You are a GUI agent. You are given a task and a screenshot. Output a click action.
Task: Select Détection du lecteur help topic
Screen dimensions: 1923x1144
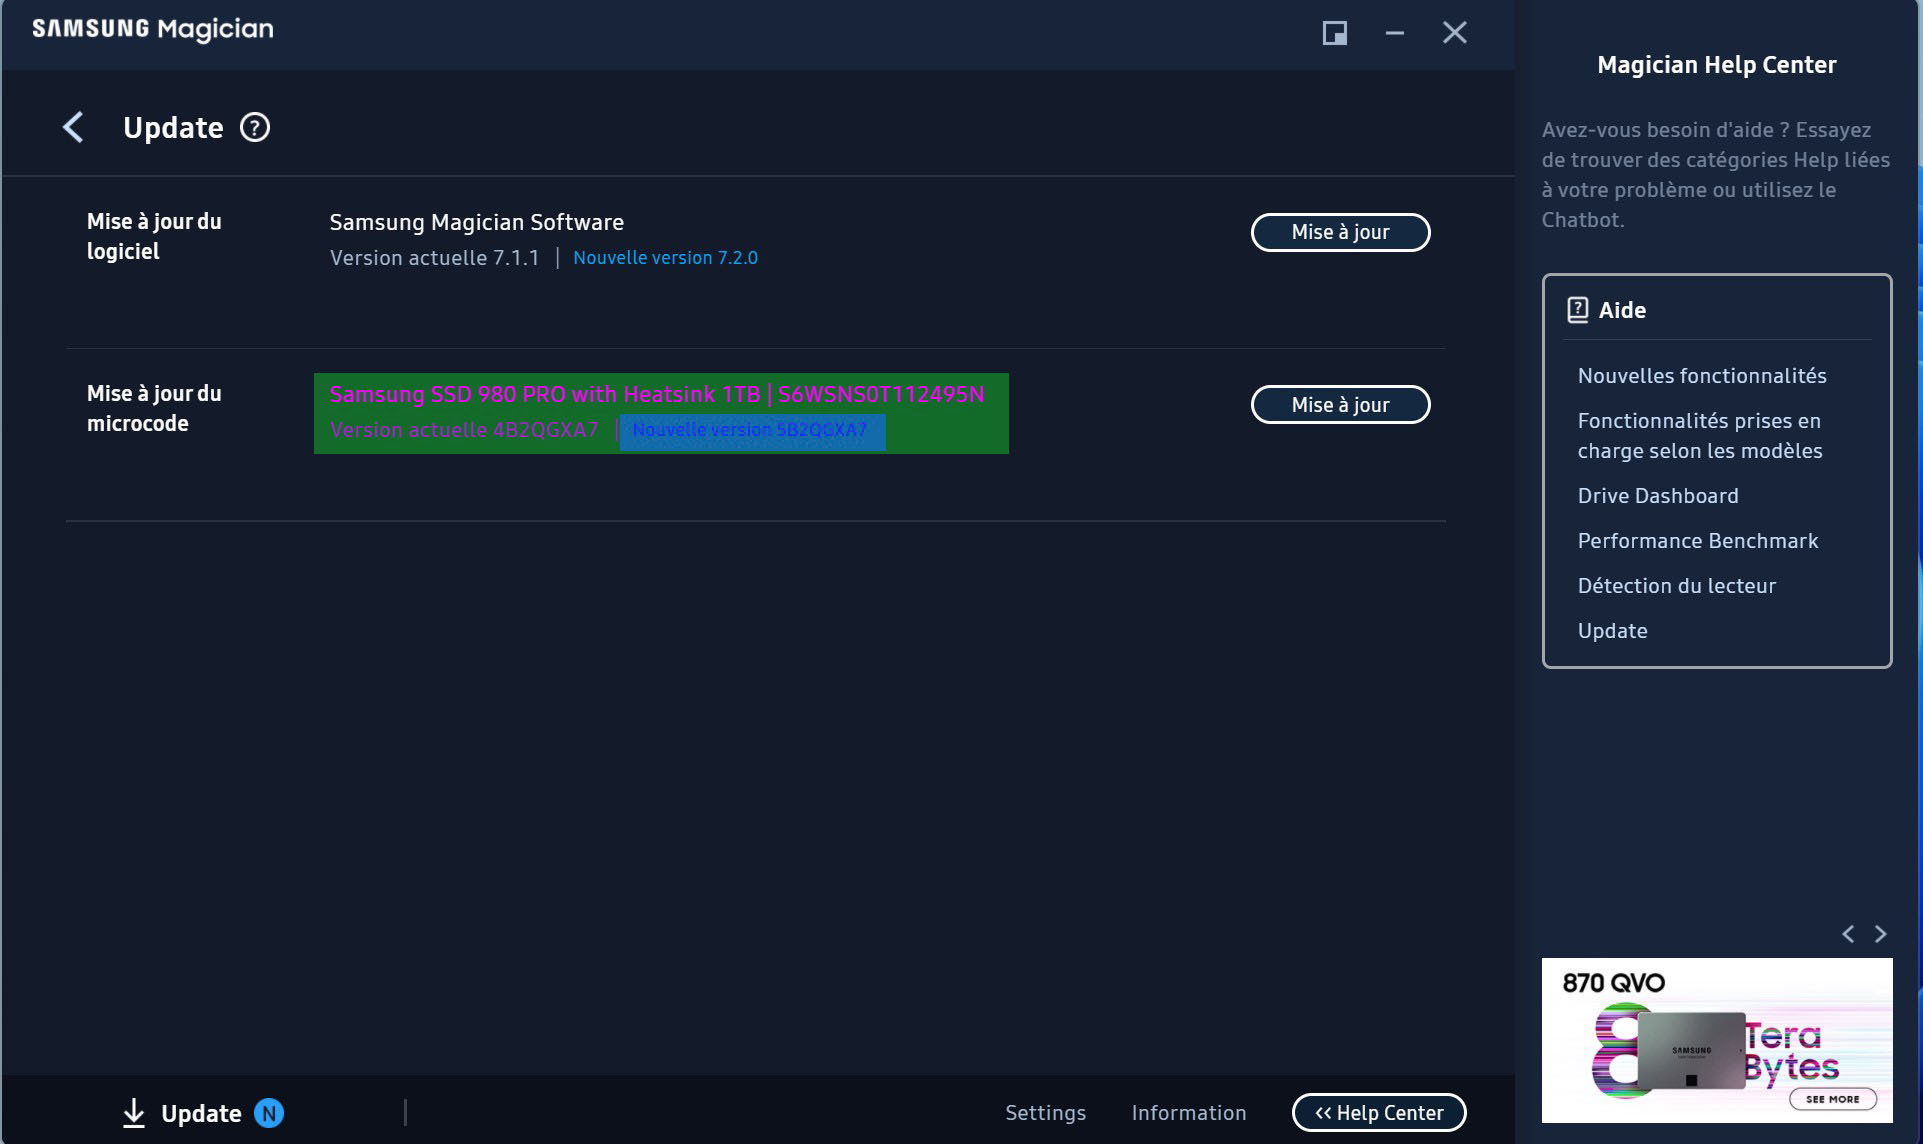pos(1676,584)
